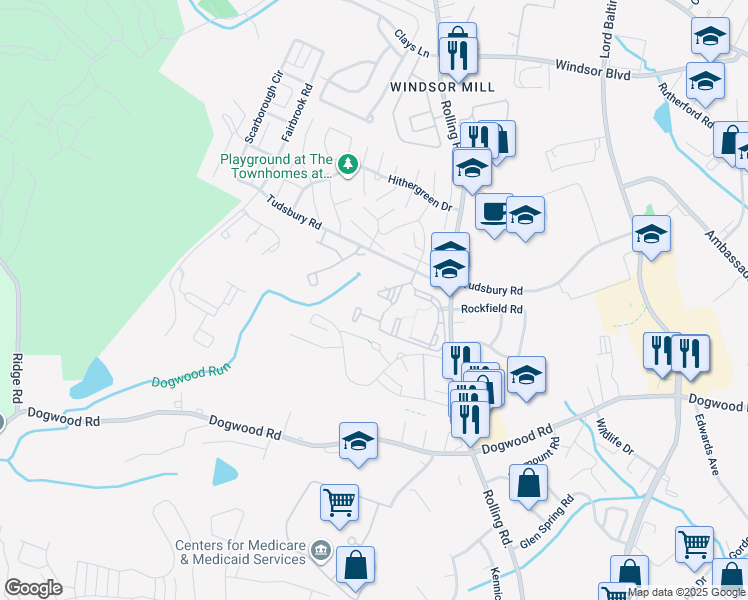Screen dimensions: 748x600
Task: Click the right restaurant marker near Edwards Ave
Action: tap(690, 355)
